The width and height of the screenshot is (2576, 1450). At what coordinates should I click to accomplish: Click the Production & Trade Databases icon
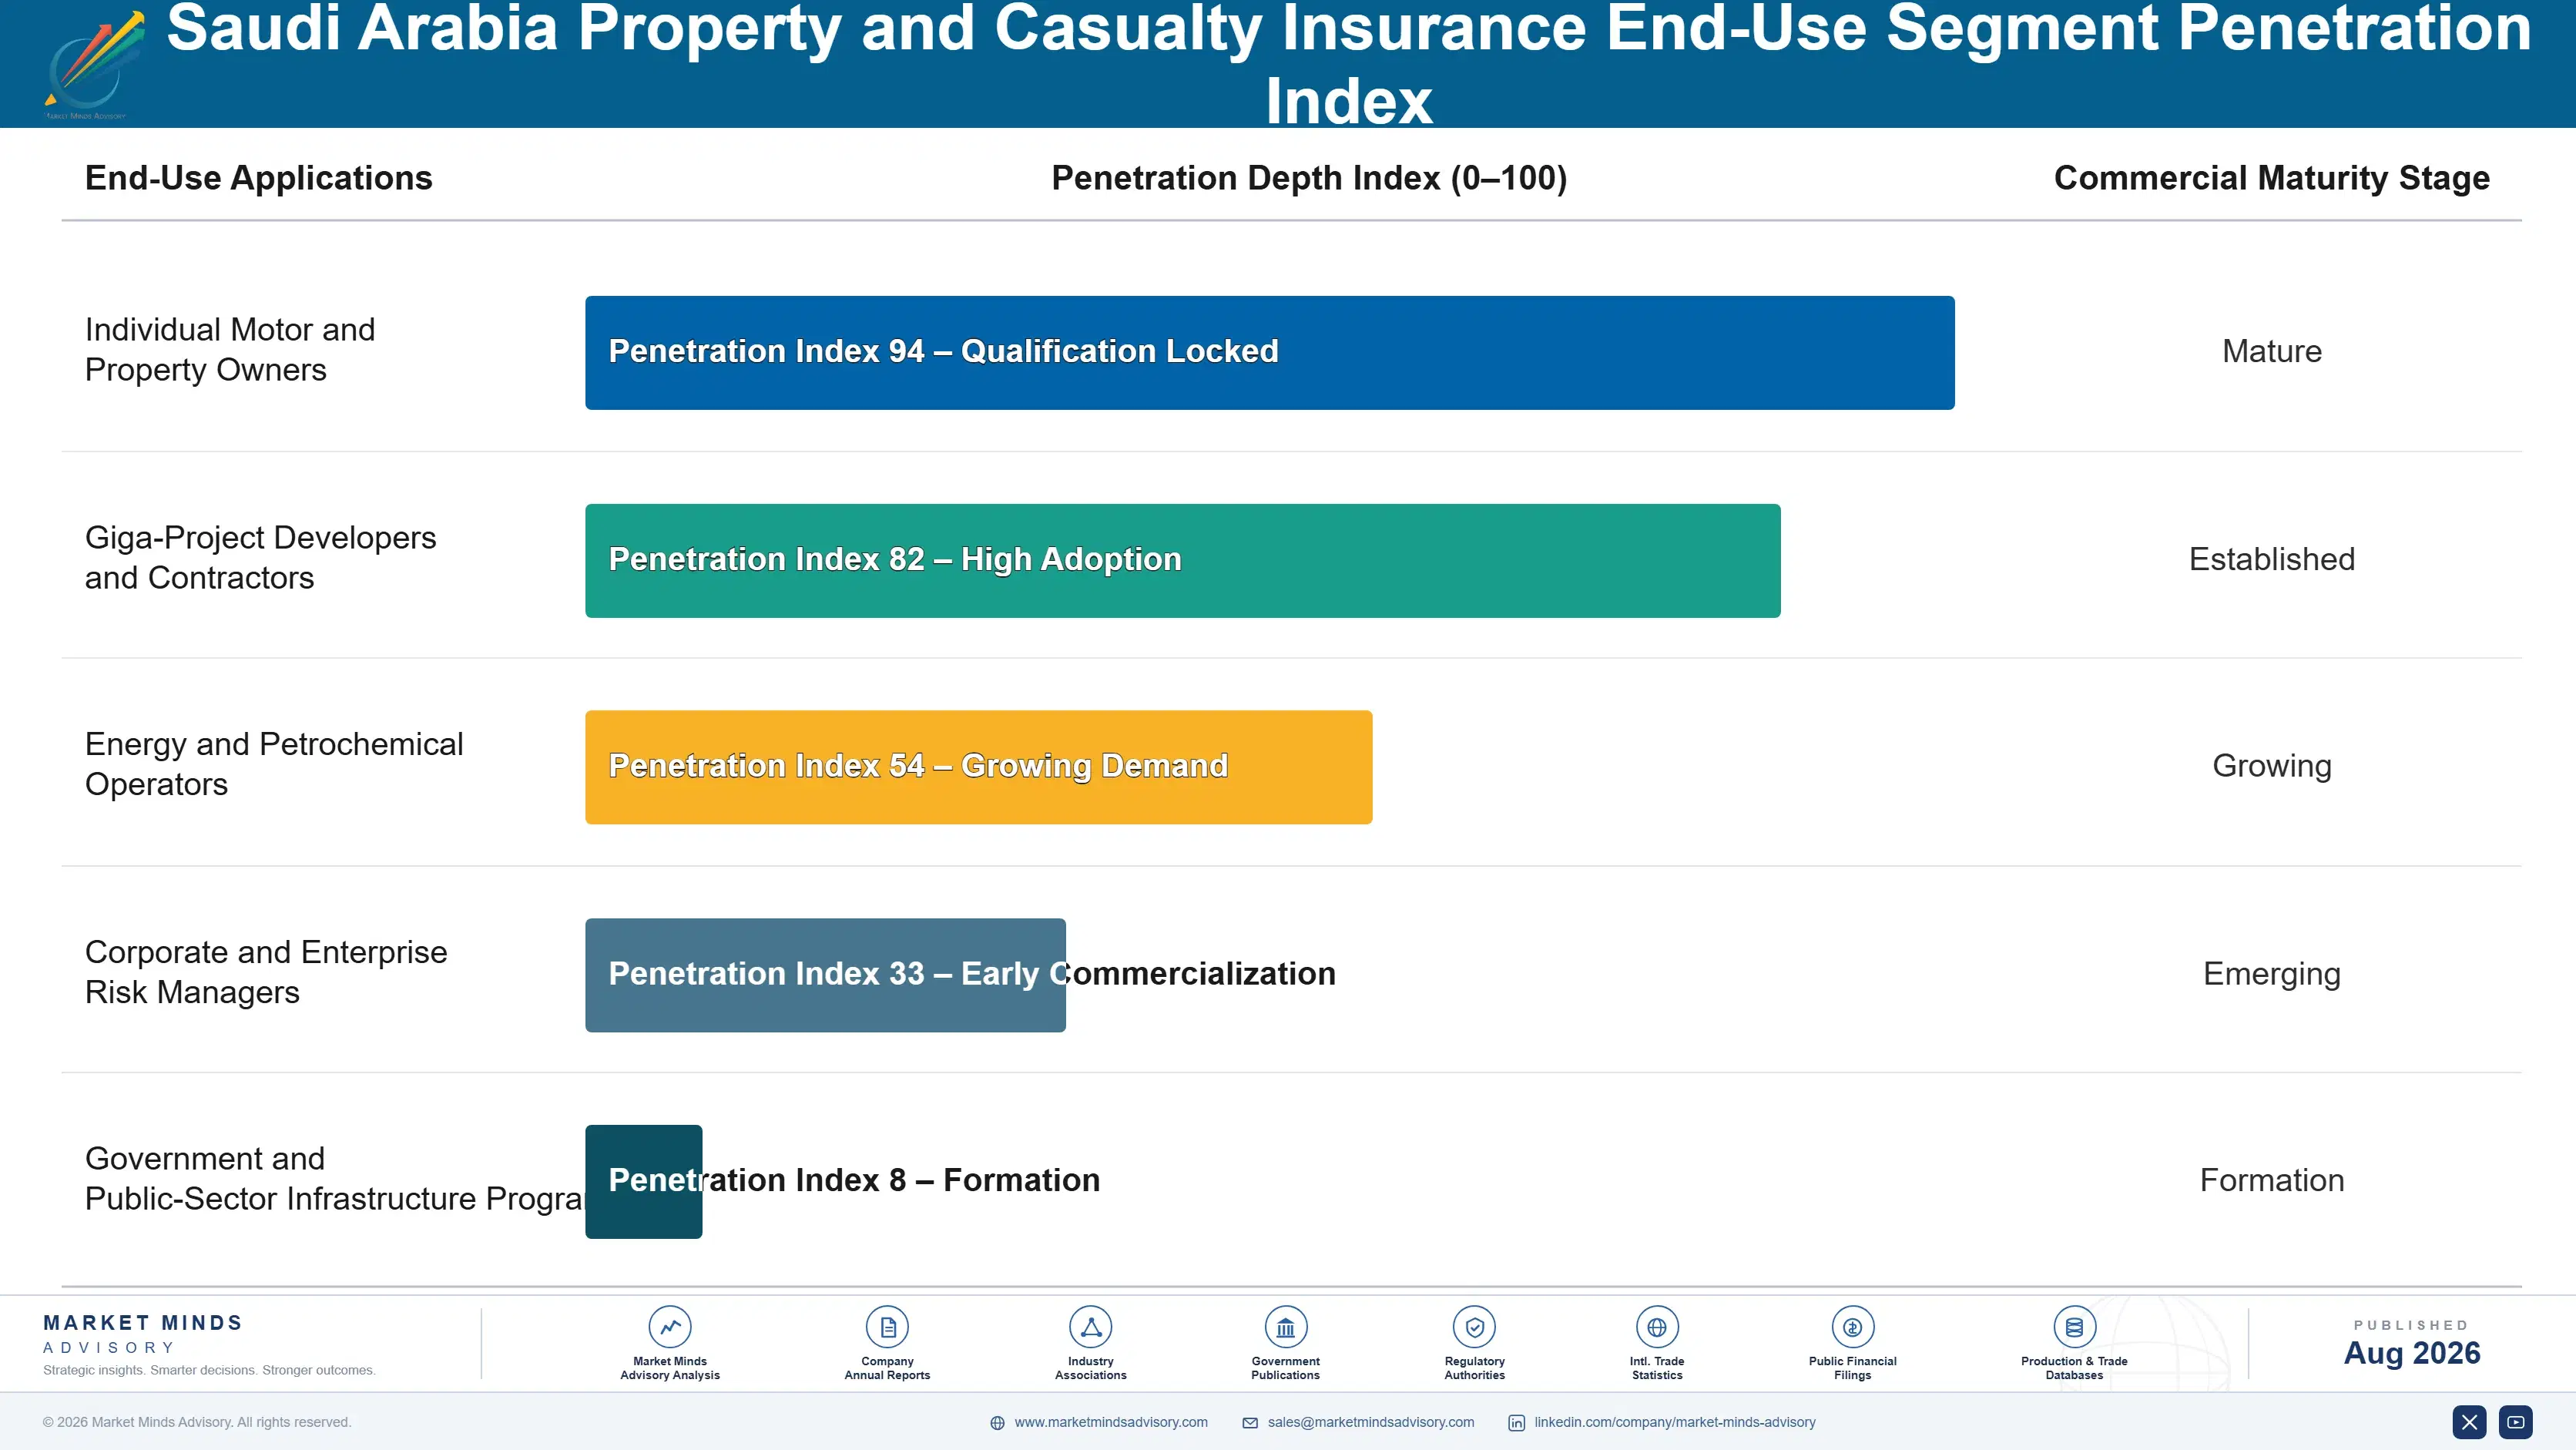tap(2074, 1327)
